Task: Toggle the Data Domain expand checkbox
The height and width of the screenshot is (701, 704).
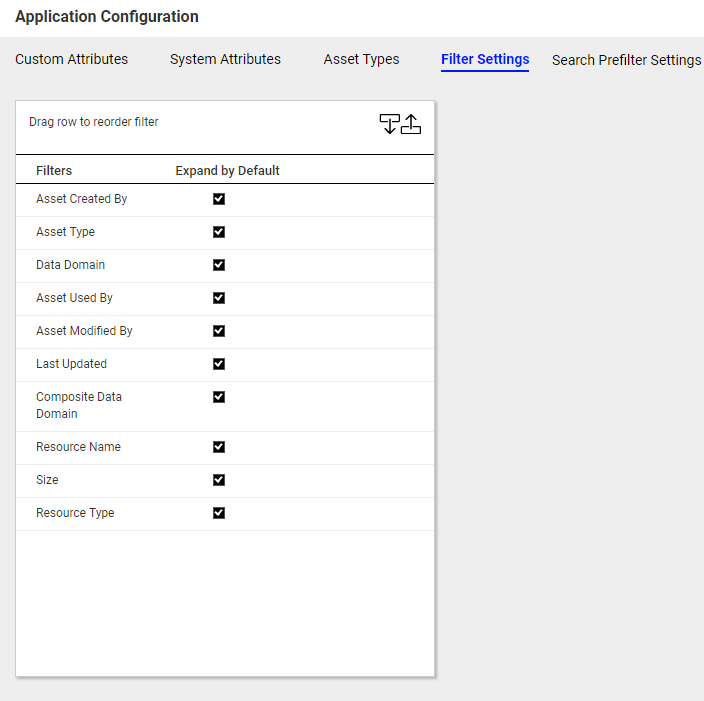Action: click(x=219, y=265)
